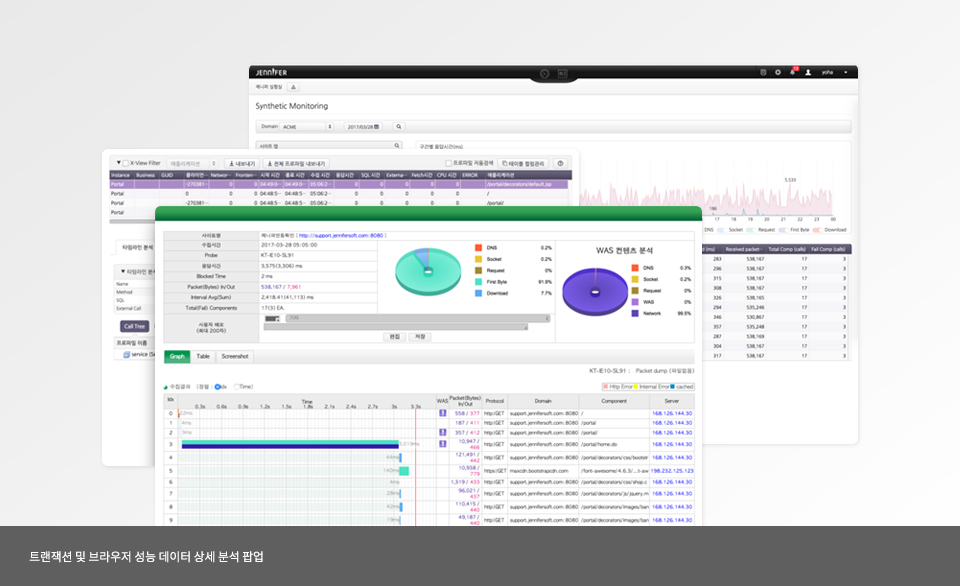Open settings via the gear icon
This screenshot has height=586, width=960.
[778, 72]
